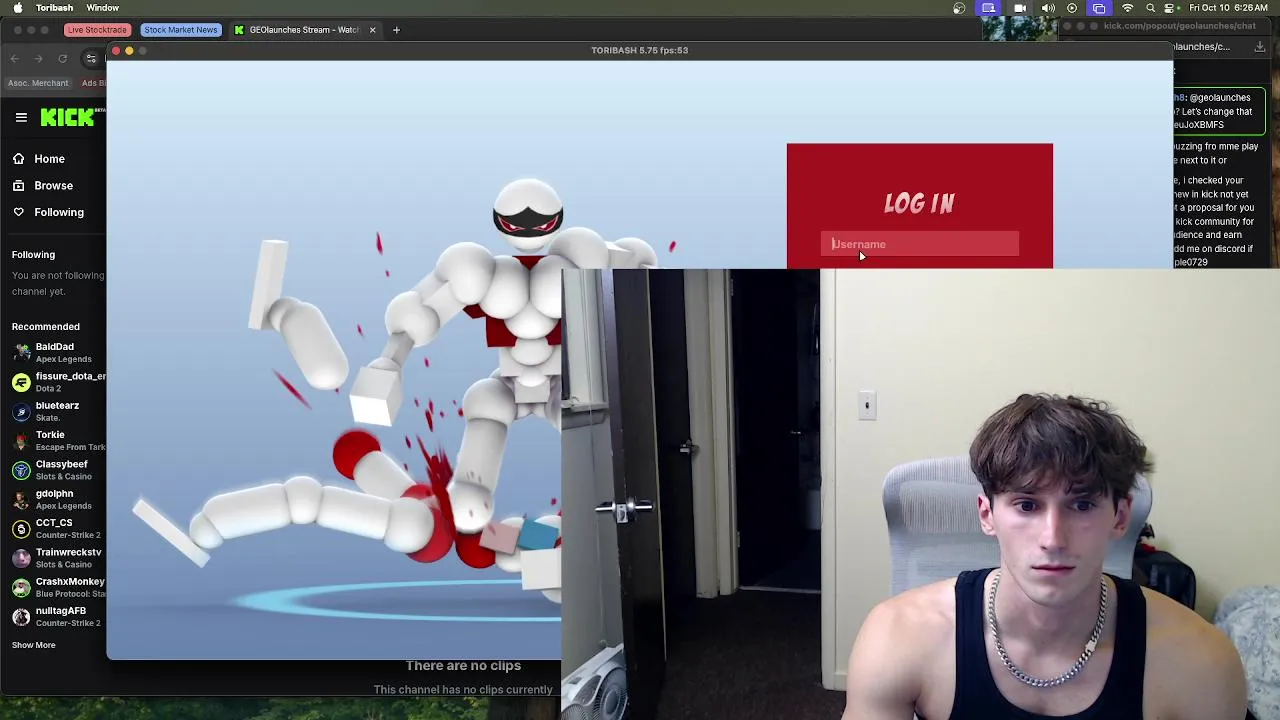Image resolution: width=1280 pixels, height=720 pixels.
Task: Click the Username field in Toribash login
Action: pyautogui.click(x=920, y=244)
